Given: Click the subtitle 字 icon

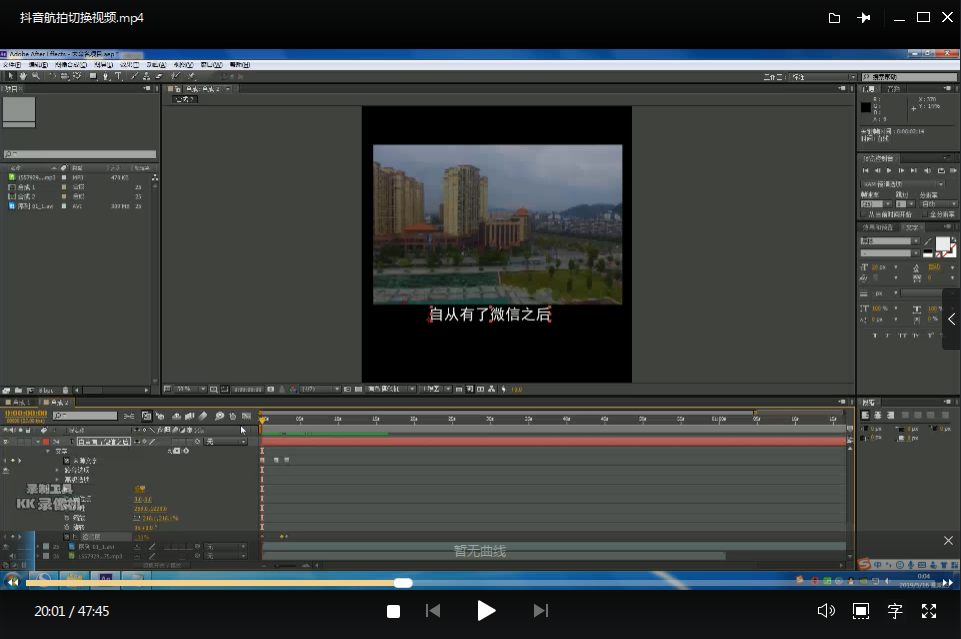Looking at the screenshot, I should [x=895, y=611].
